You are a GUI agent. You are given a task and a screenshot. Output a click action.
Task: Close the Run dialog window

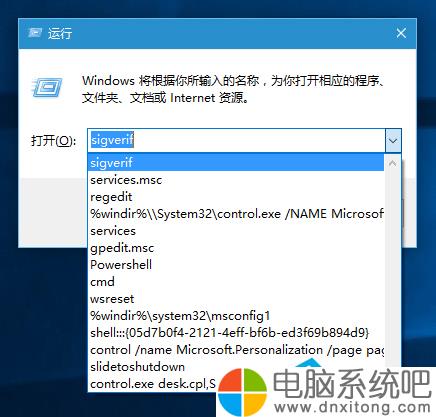[x=401, y=33]
